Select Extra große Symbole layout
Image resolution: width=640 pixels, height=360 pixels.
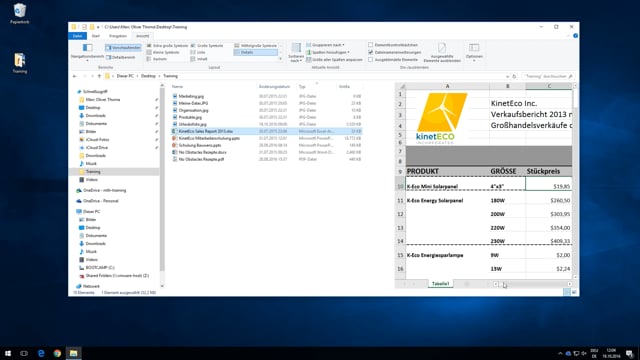pyautogui.click(x=167, y=46)
